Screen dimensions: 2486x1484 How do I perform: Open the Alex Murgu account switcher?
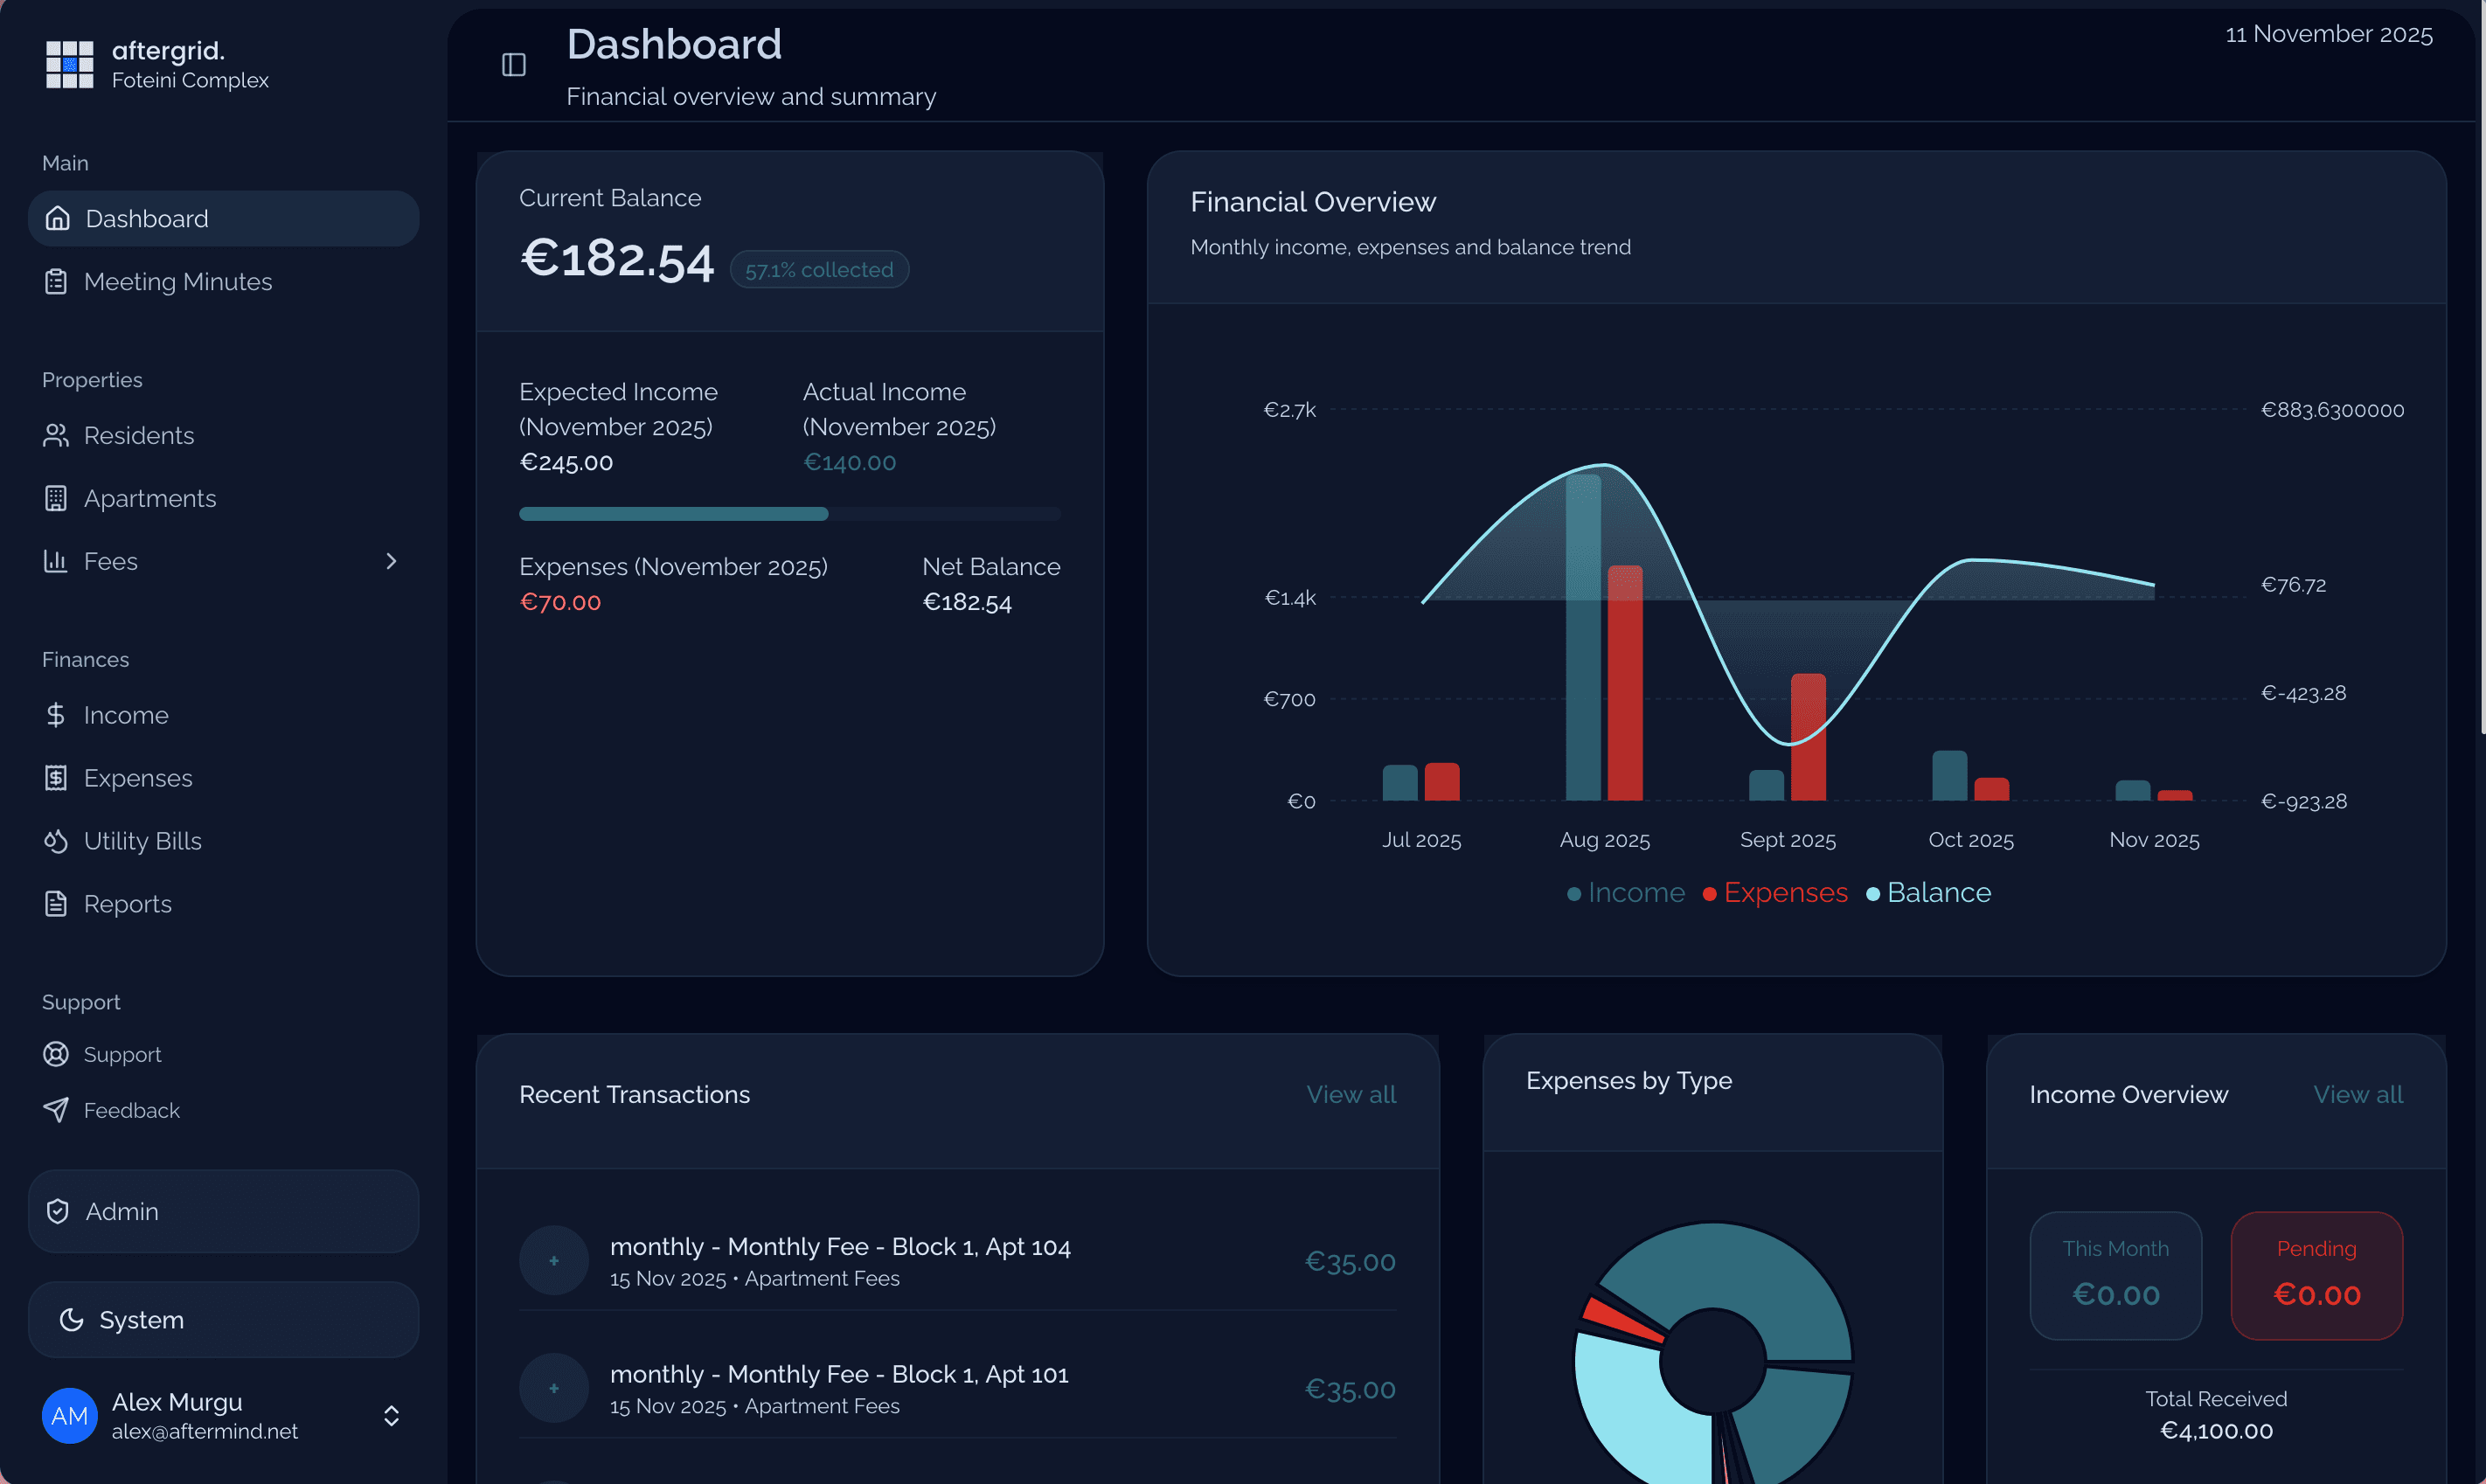click(391, 1416)
